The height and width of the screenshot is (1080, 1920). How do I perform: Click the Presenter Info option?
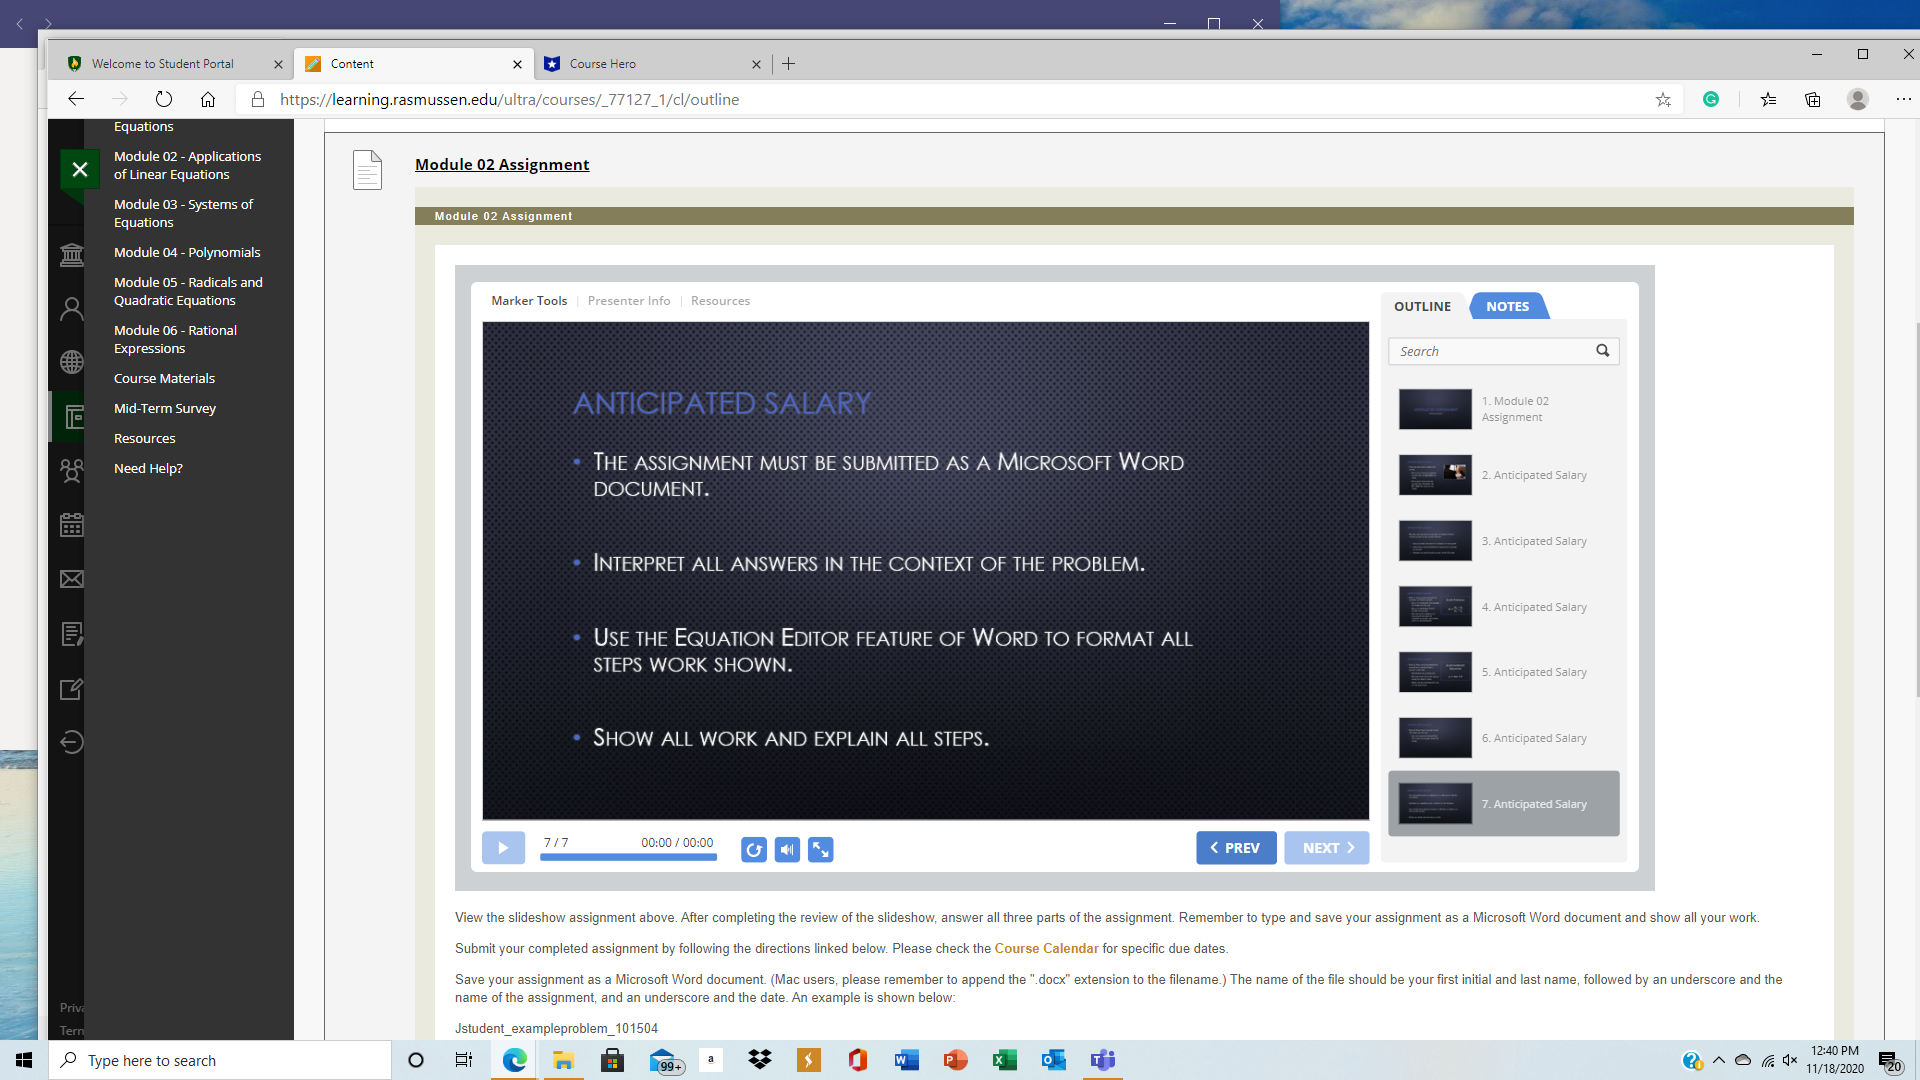[628, 301]
